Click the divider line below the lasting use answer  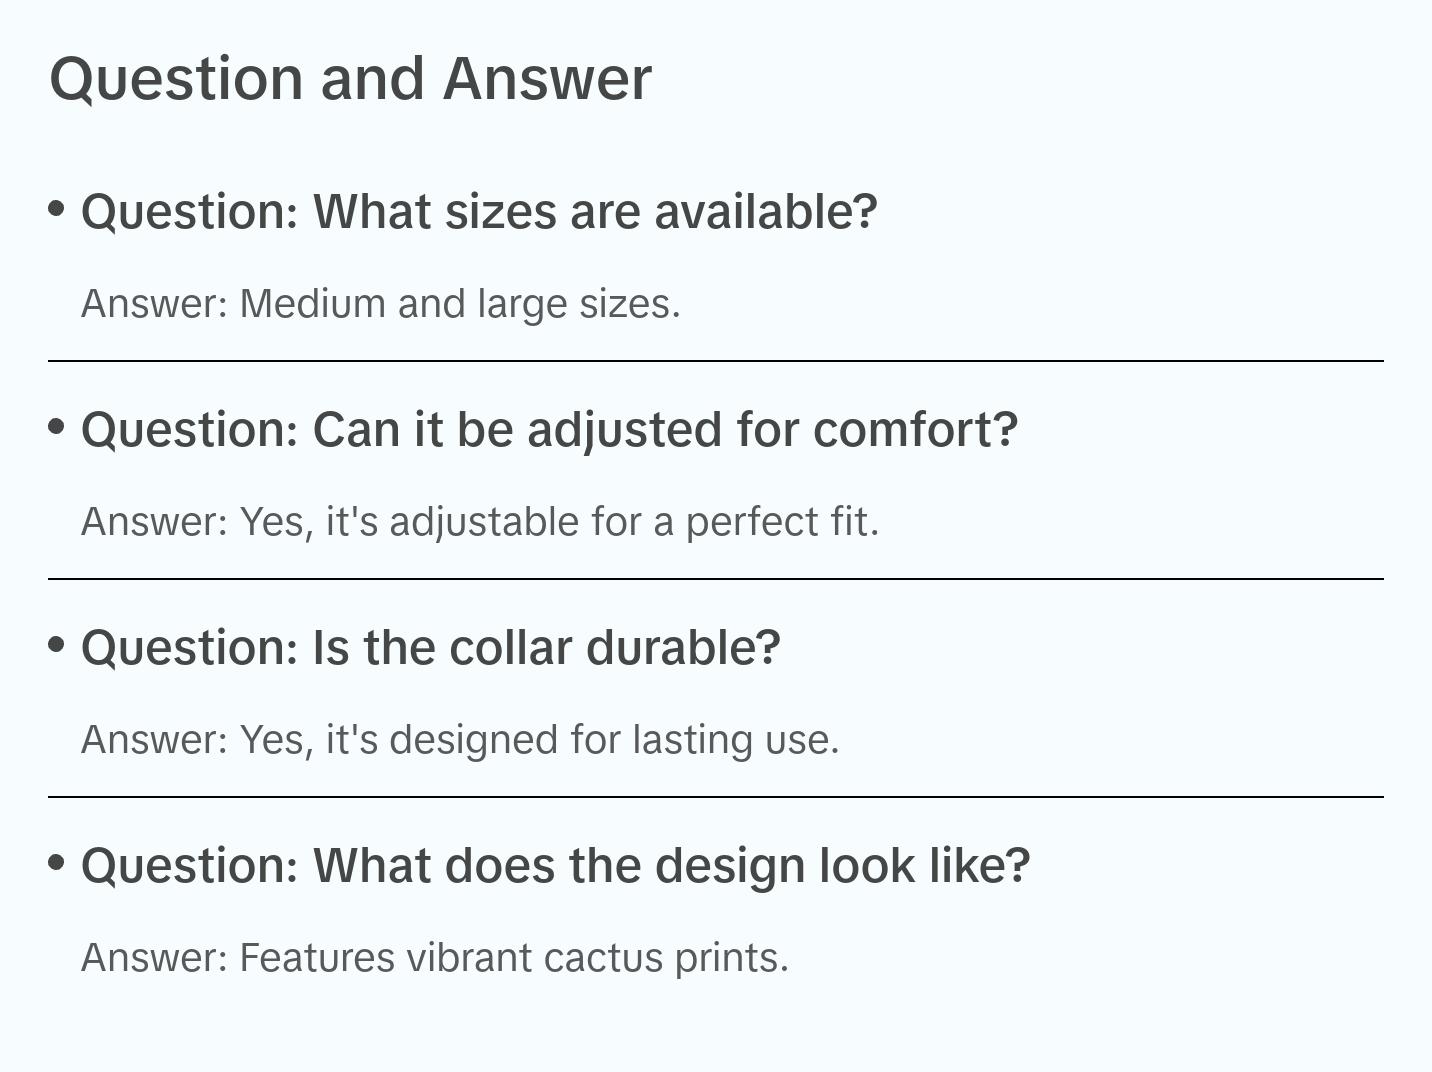click(x=716, y=797)
